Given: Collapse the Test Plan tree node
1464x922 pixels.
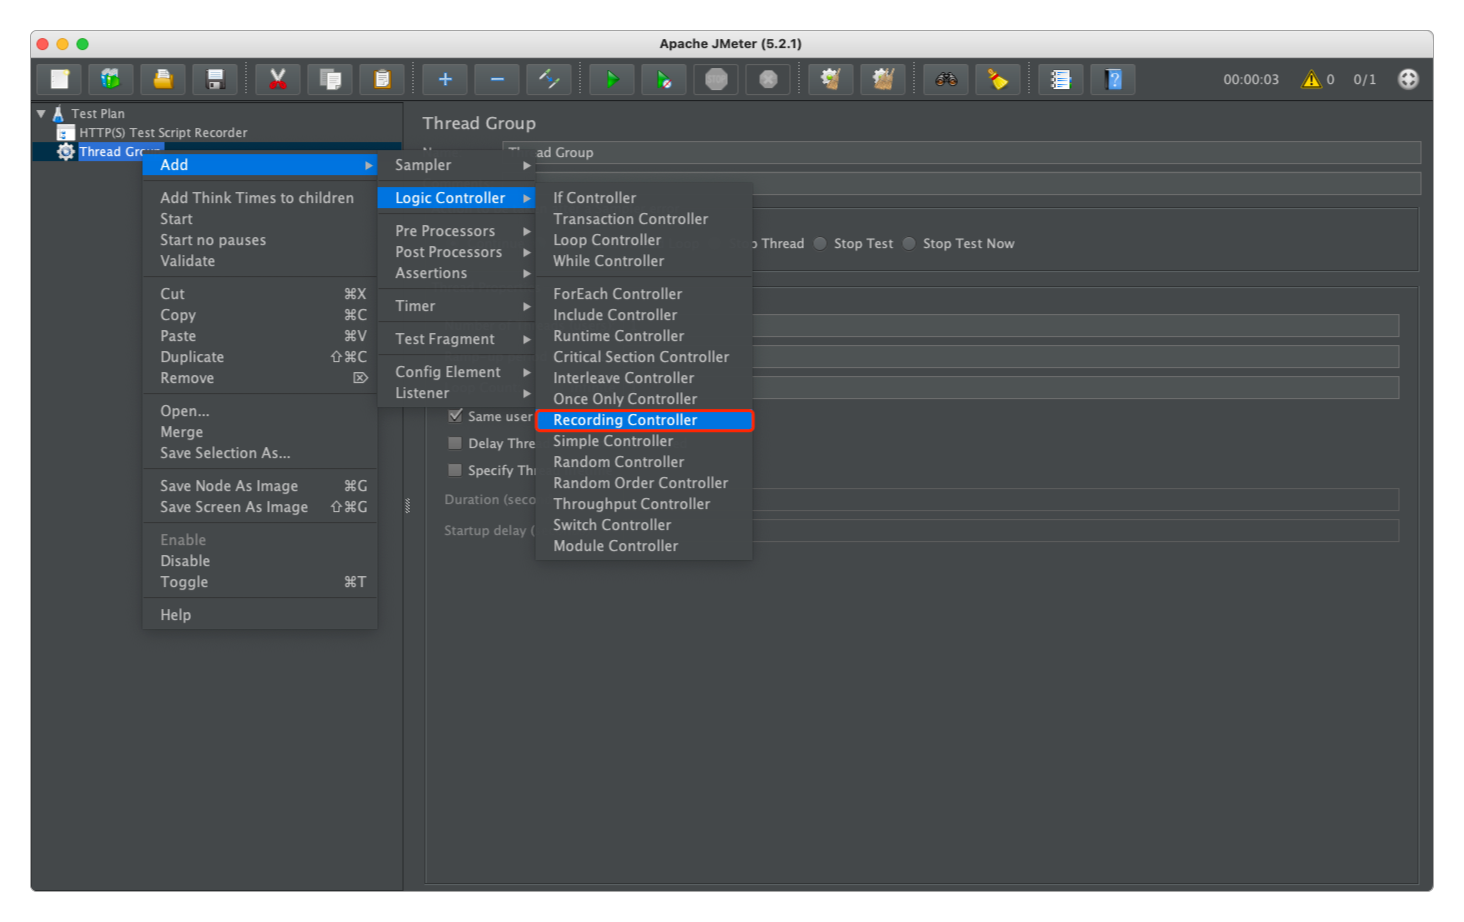Looking at the screenshot, I should 41,114.
